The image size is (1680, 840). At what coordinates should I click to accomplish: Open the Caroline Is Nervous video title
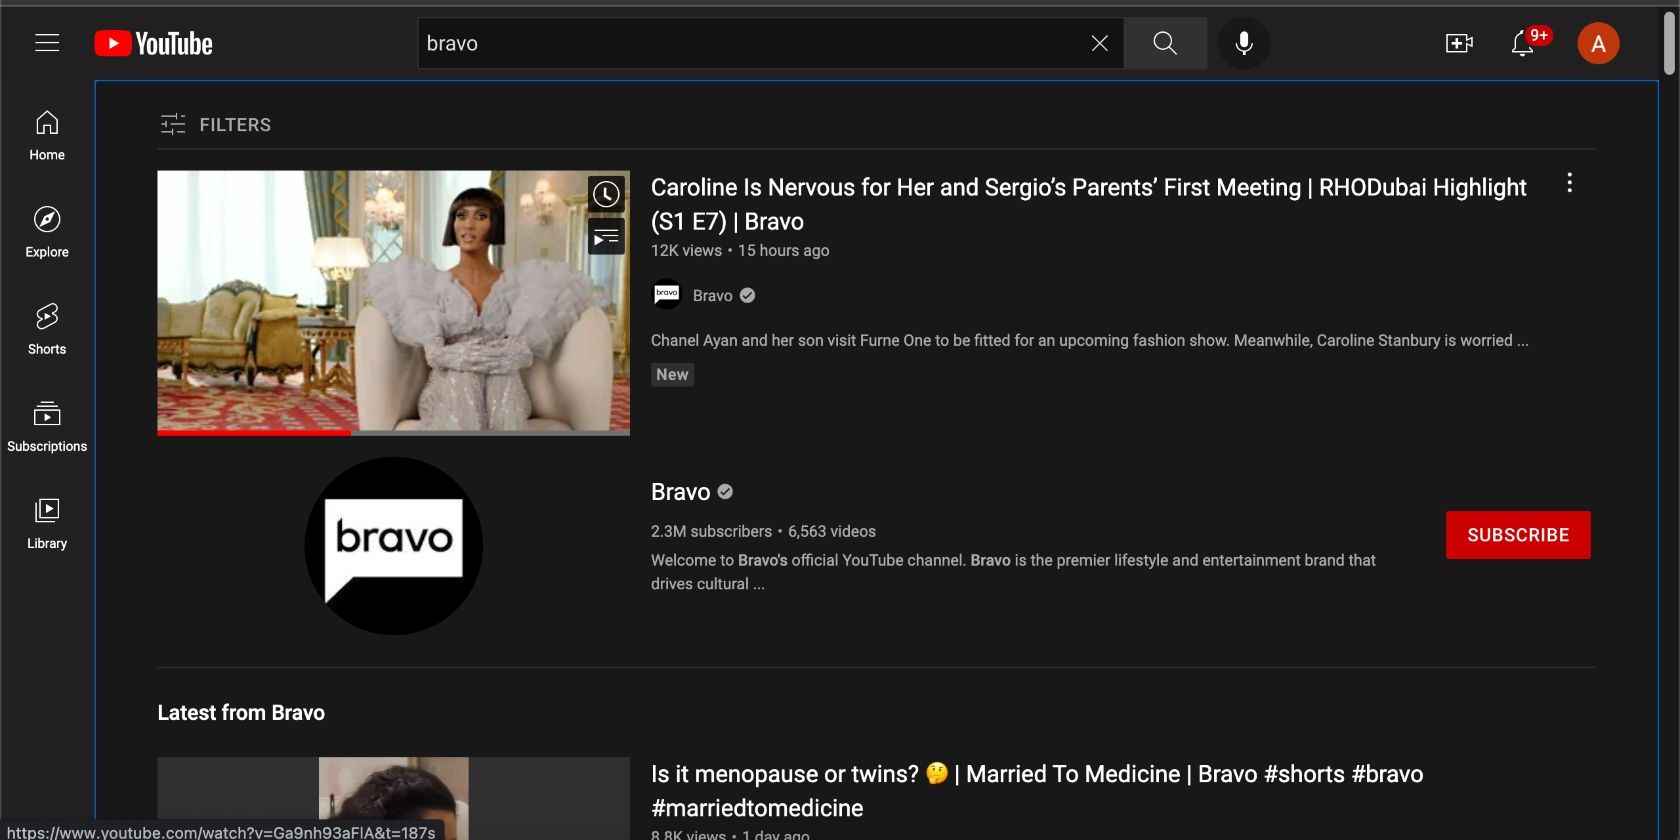[x=1089, y=204]
